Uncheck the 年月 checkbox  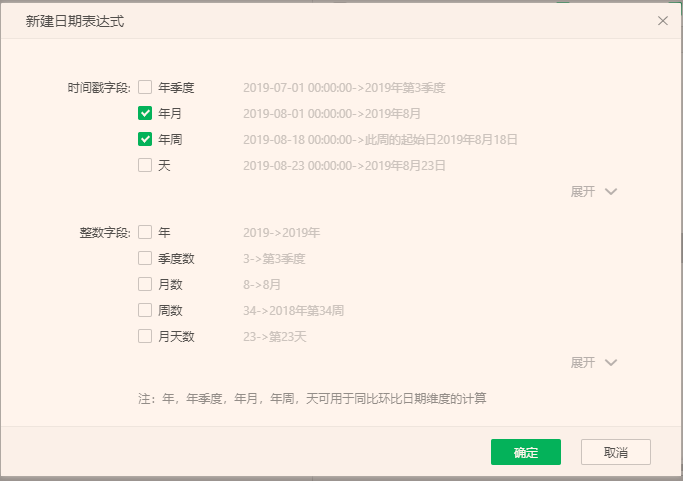tap(145, 113)
